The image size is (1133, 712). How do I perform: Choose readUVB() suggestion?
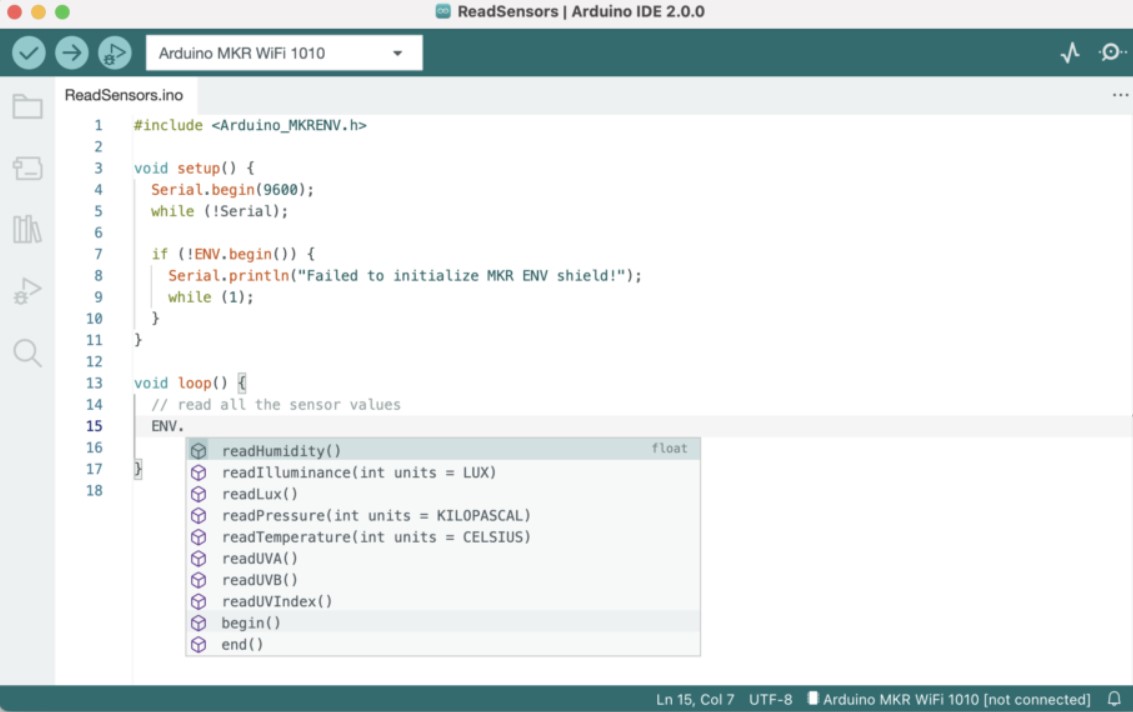coord(443,580)
